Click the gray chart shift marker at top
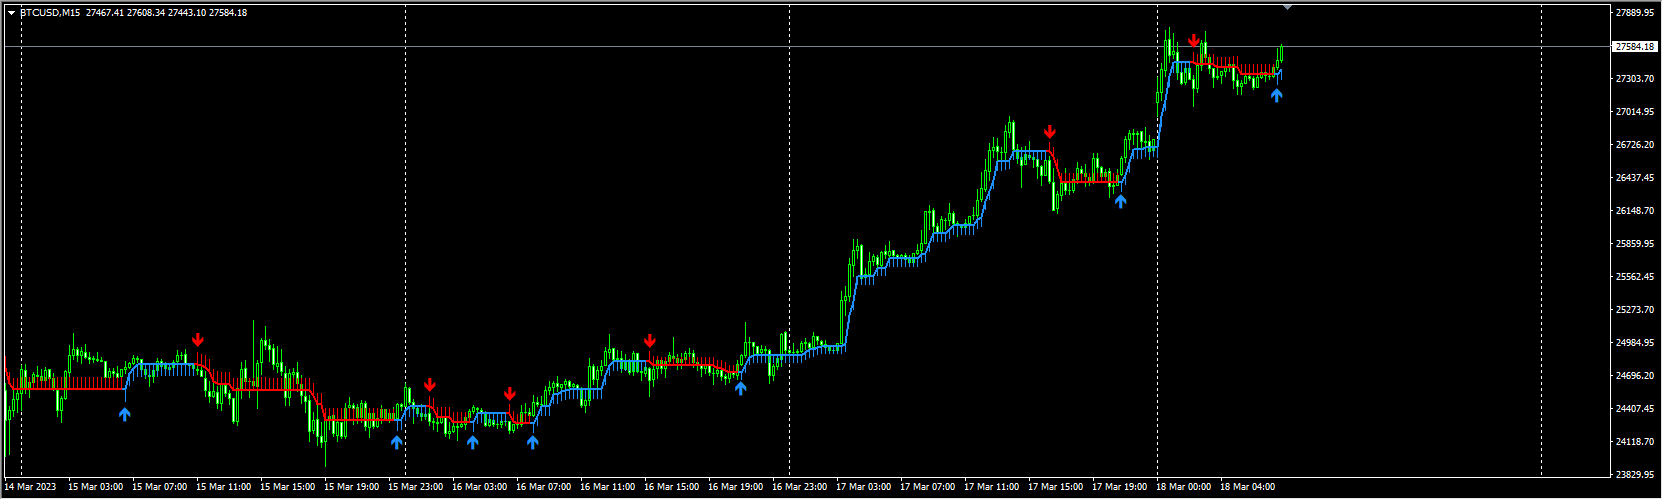Viewport: 1663px width, 500px height. click(1287, 7)
